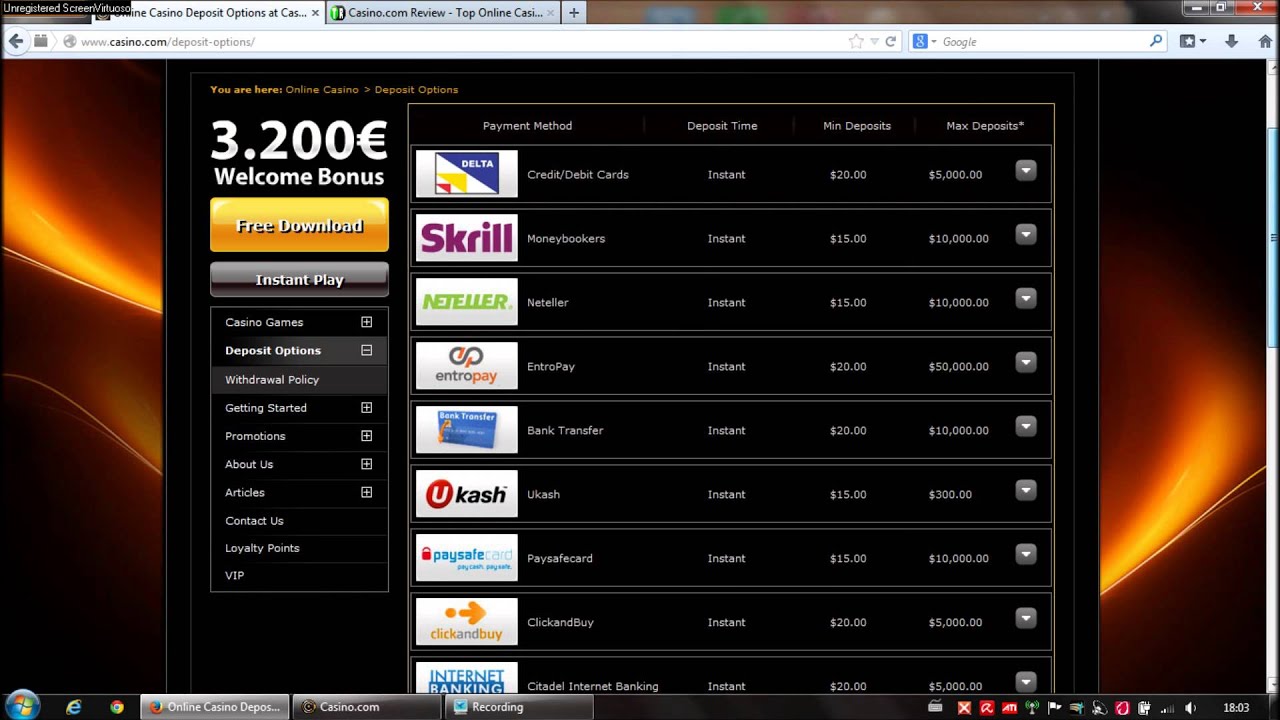
Task: Click the taskbar clock 18:03
Action: [x=1236, y=708]
